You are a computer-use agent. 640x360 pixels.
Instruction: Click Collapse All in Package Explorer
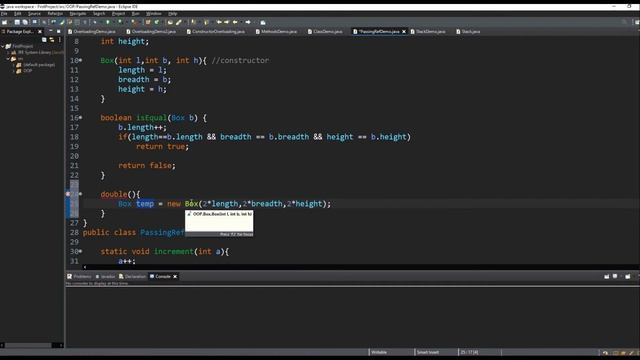pyautogui.click(x=44, y=40)
